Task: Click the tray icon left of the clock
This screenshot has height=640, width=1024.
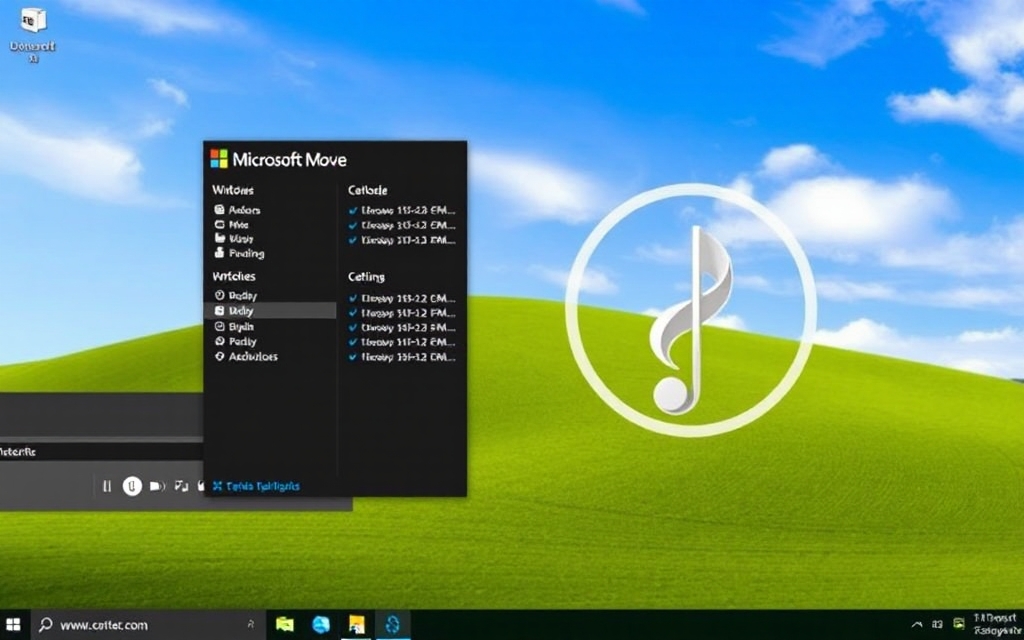Action: (x=959, y=625)
